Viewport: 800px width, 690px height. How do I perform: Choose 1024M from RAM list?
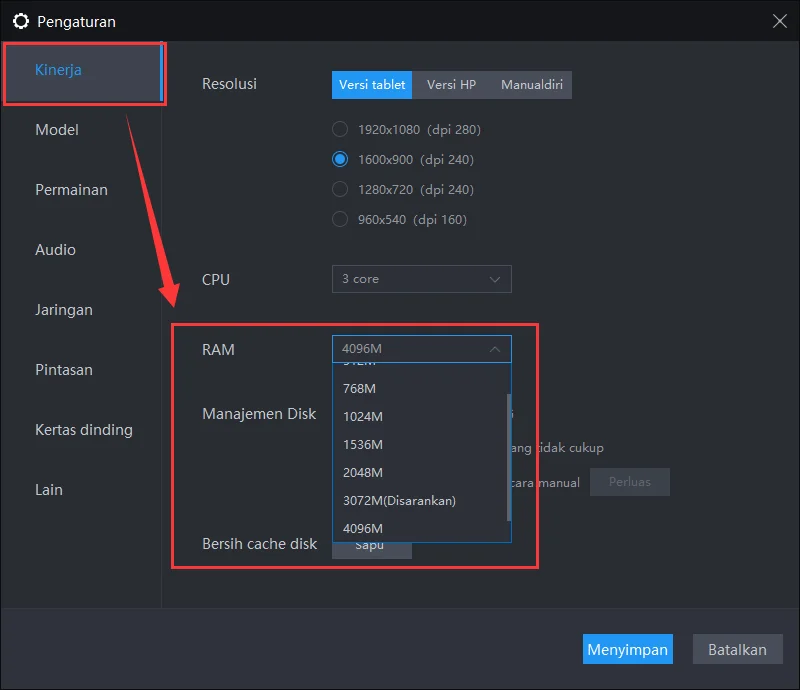pyautogui.click(x=419, y=416)
